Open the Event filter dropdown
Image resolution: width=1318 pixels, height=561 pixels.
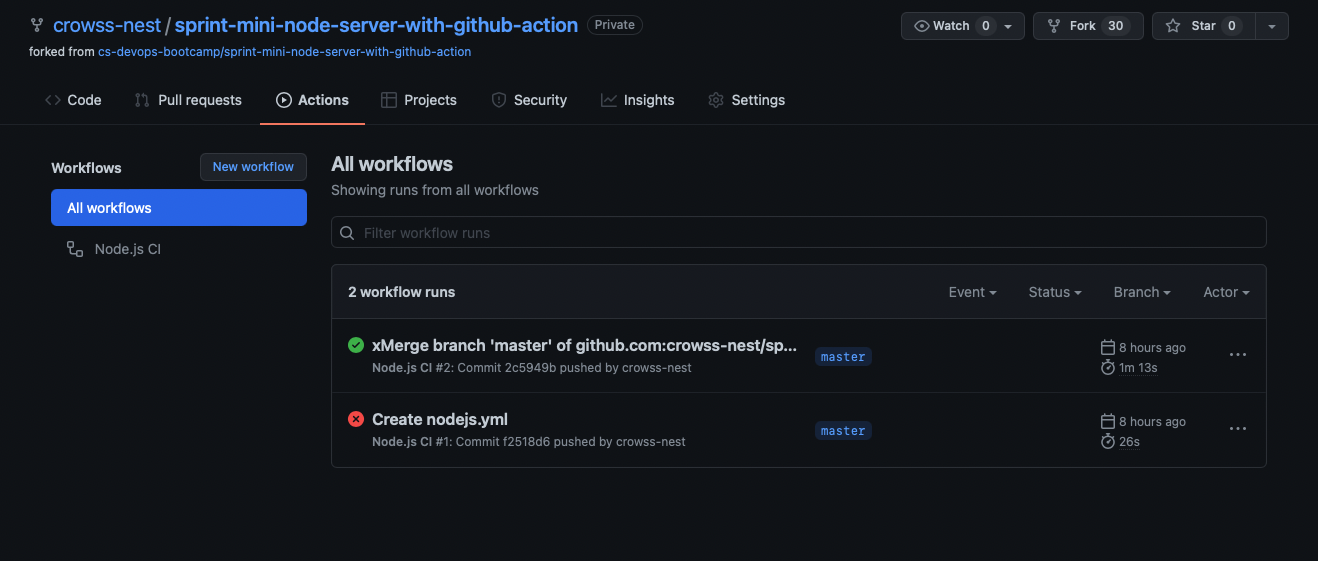pyautogui.click(x=972, y=292)
